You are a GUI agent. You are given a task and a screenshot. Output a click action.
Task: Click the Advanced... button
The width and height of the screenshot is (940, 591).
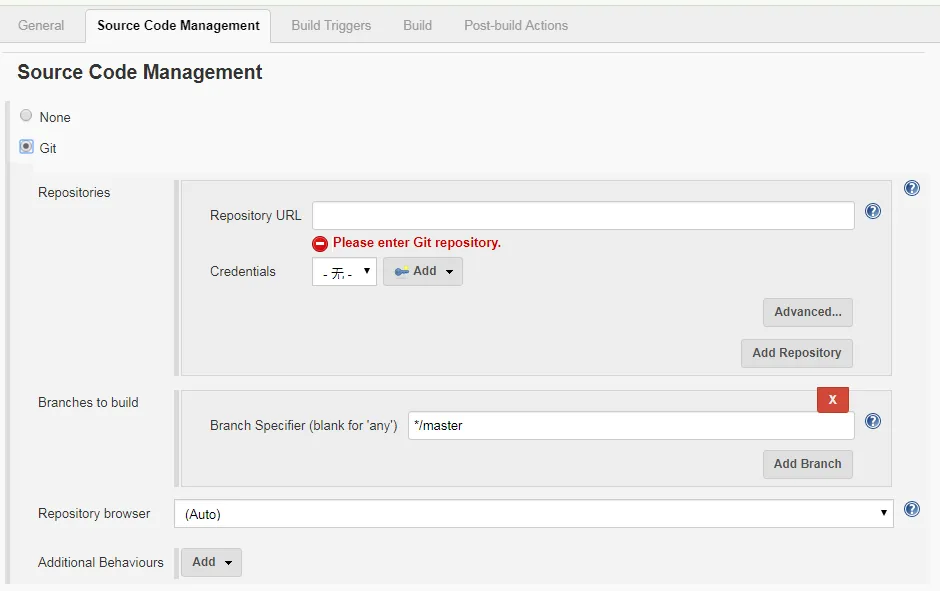807,312
